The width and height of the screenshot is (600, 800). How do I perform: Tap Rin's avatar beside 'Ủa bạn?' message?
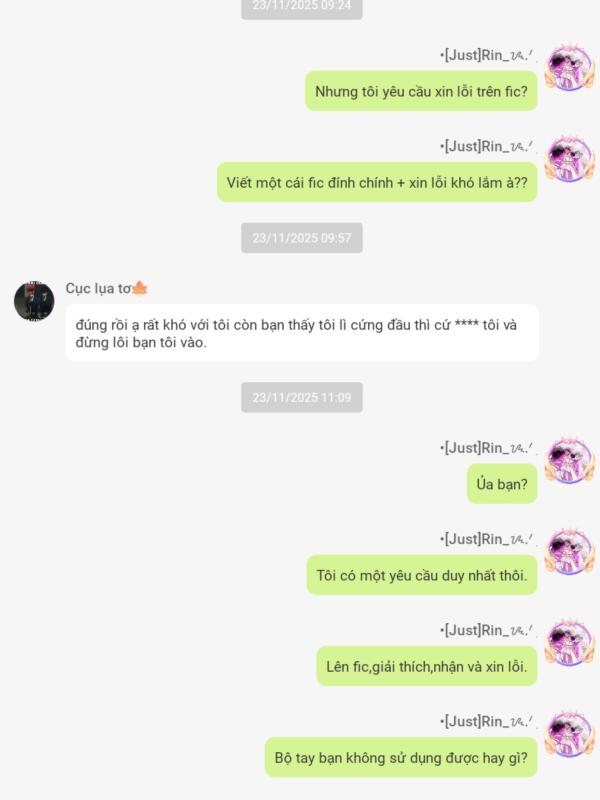point(569,460)
